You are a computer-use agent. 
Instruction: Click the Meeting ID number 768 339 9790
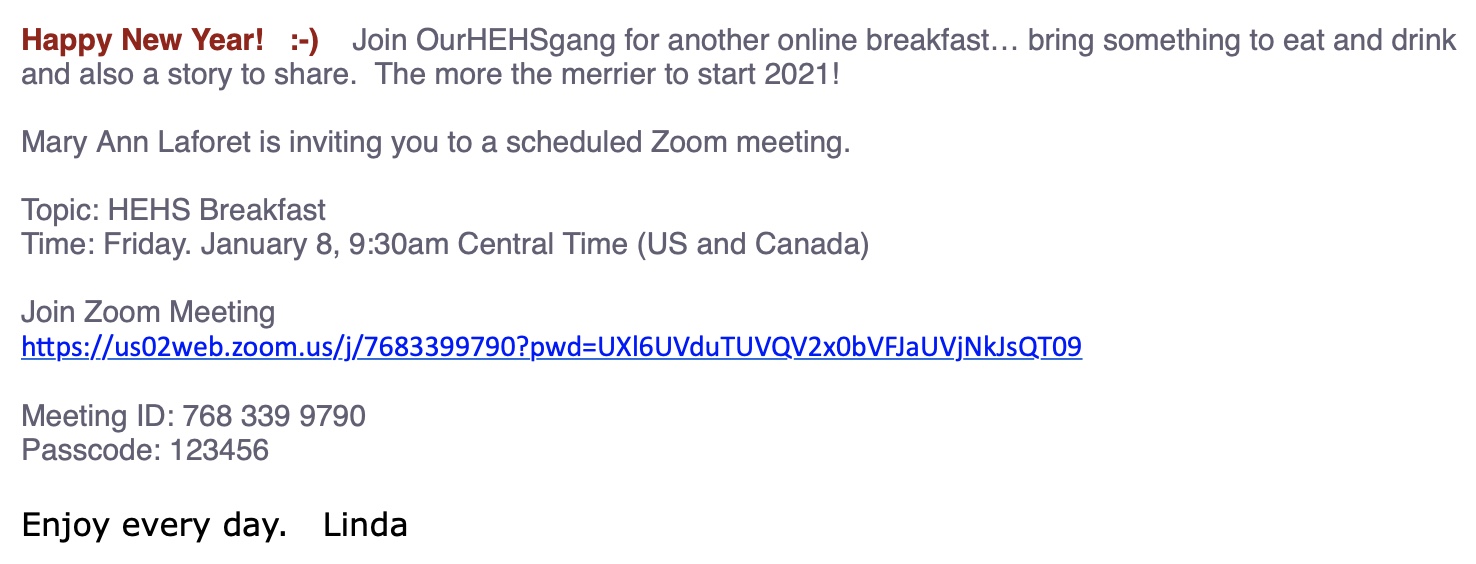click(274, 415)
